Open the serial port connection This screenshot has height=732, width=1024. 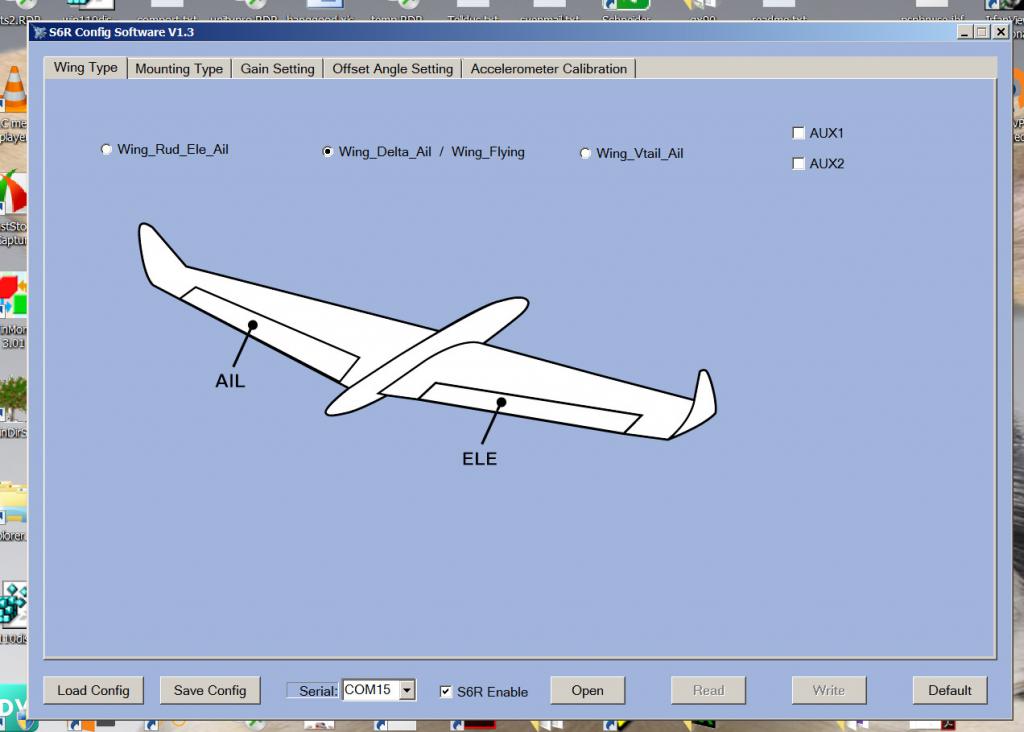pyautogui.click(x=587, y=690)
